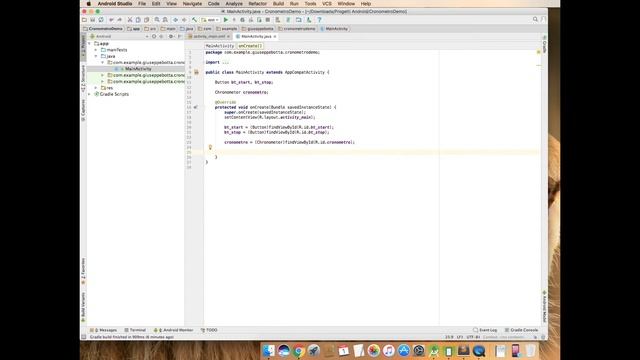This screenshot has height=360, width=640.
Task: Open the VCS menu
Action: [x=327, y=4]
